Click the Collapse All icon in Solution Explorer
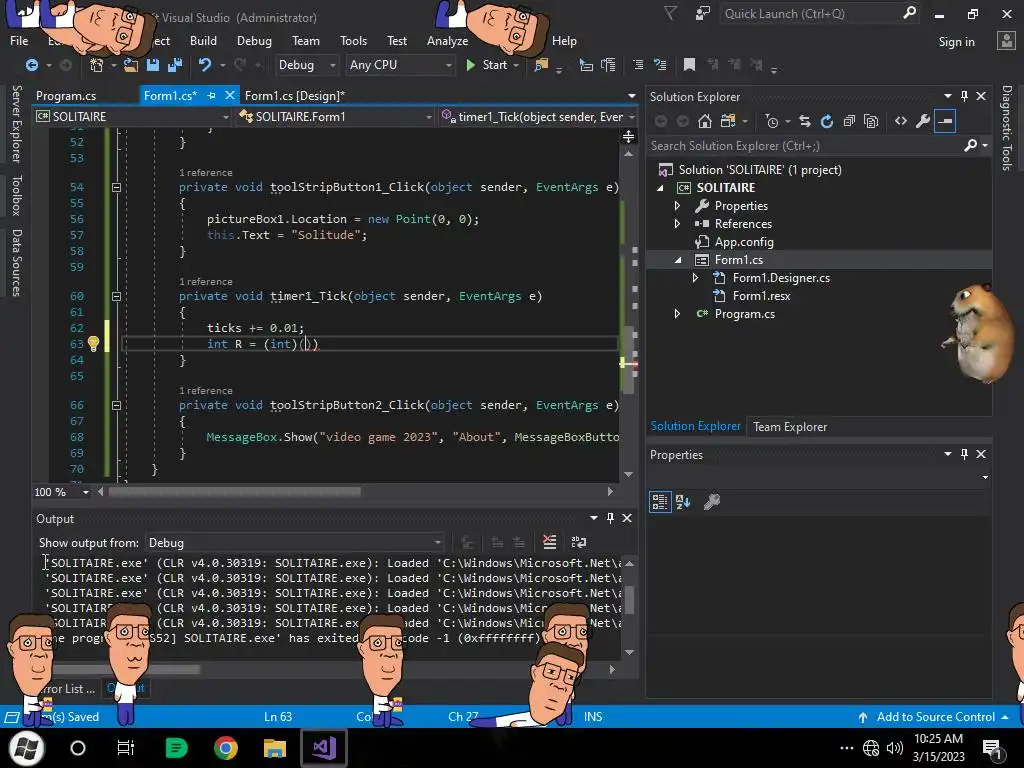This screenshot has height=768, width=1024. tap(849, 121)
